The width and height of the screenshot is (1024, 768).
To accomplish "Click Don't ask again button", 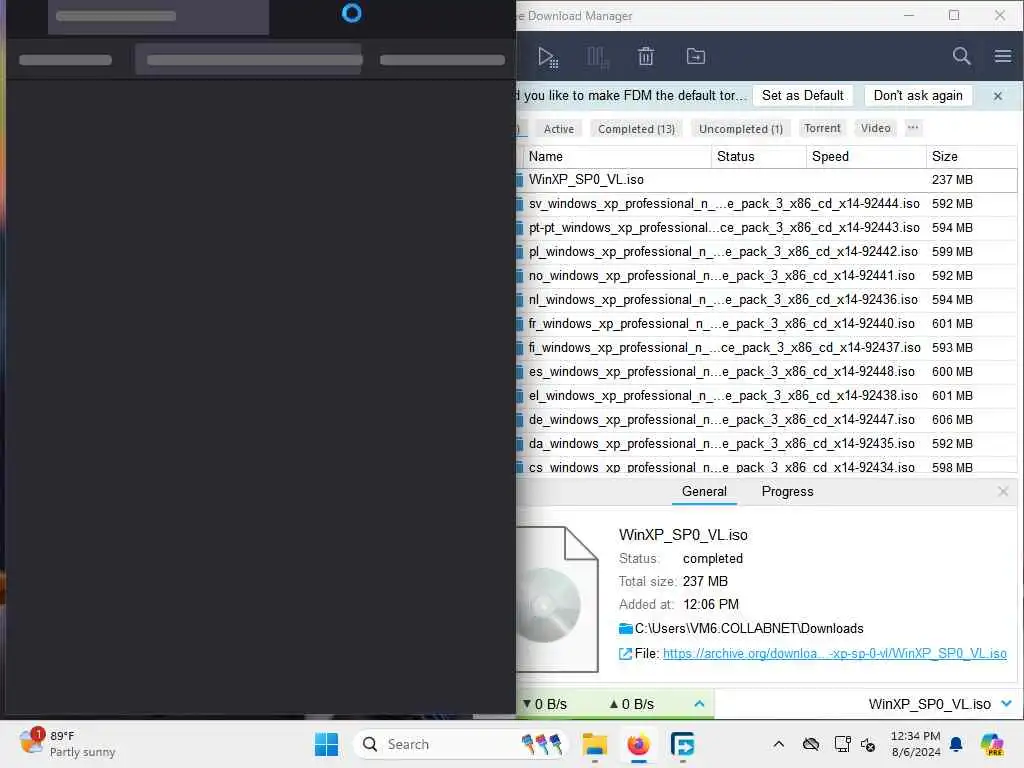I will (x=918, y=95).
